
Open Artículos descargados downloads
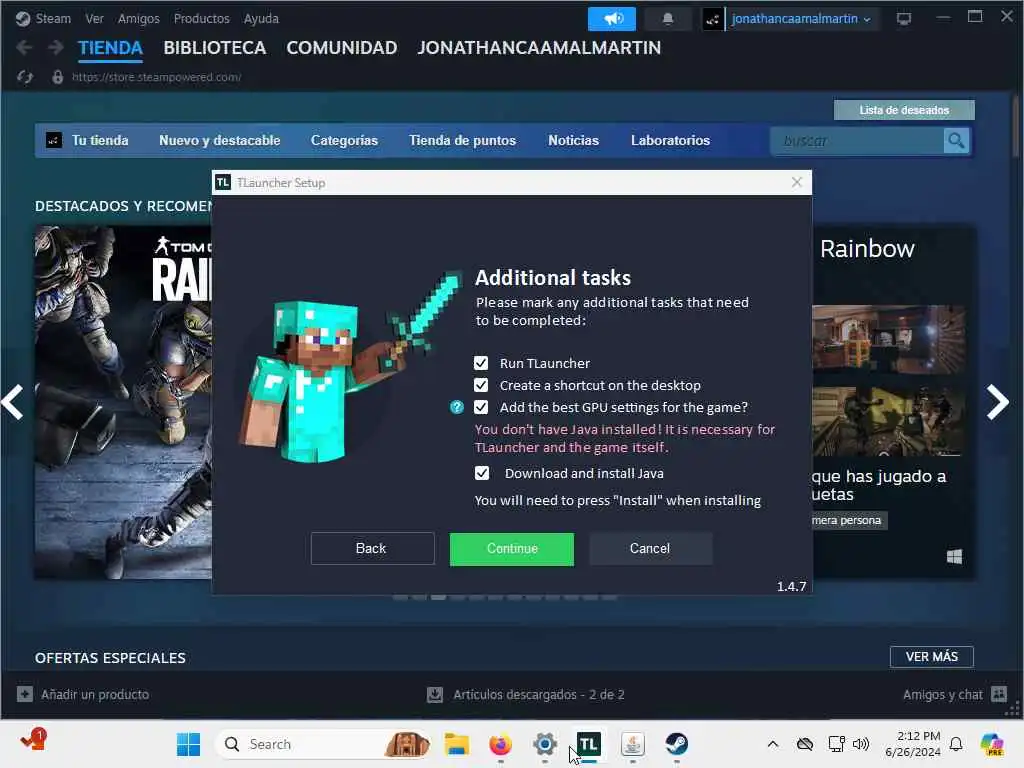point(526,694)
